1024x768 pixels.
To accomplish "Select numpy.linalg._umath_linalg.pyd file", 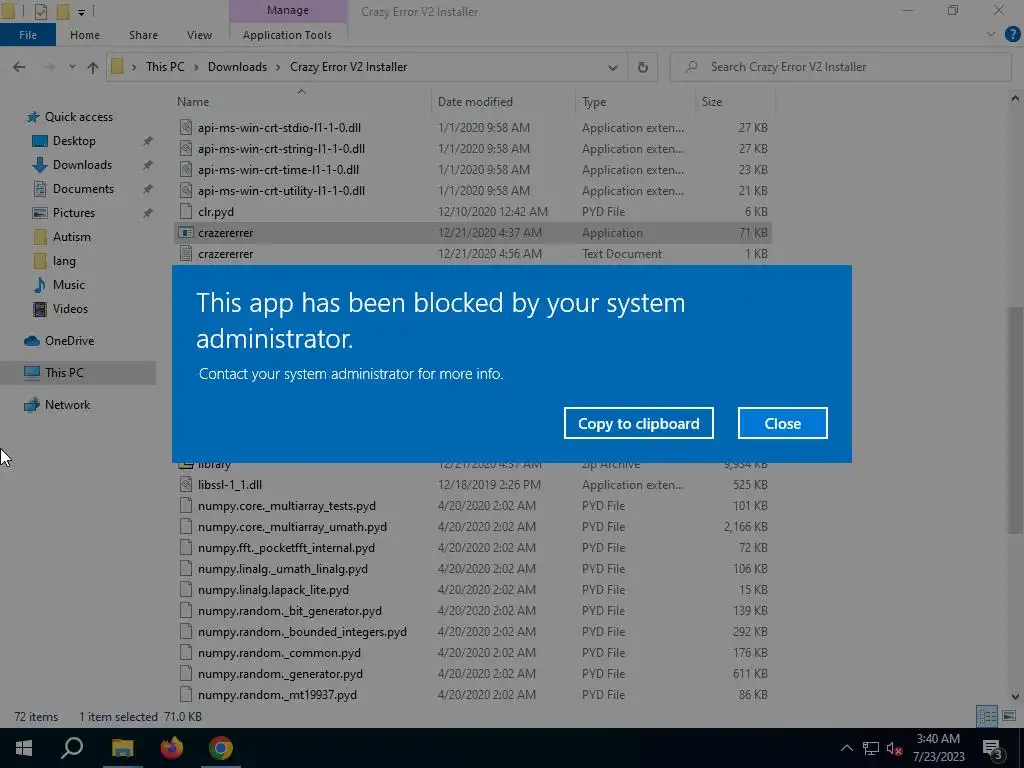I will point(283,569).
